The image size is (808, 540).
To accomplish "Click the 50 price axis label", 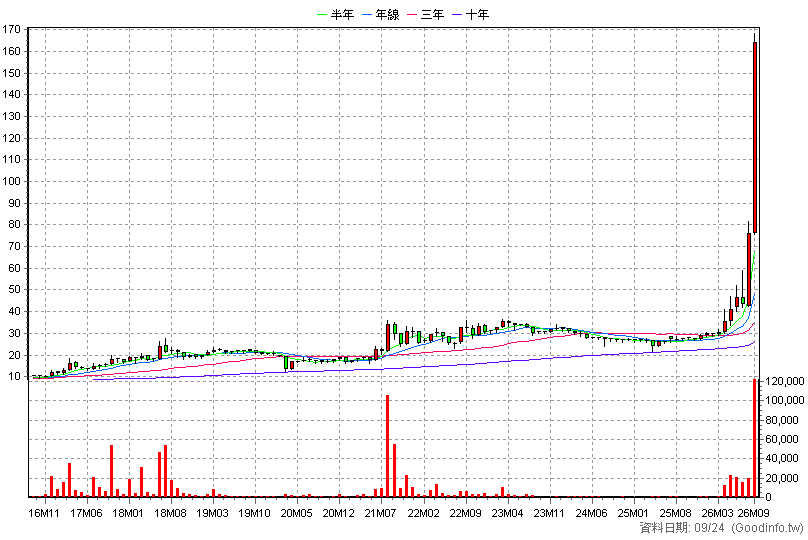I will coord(14,290).
